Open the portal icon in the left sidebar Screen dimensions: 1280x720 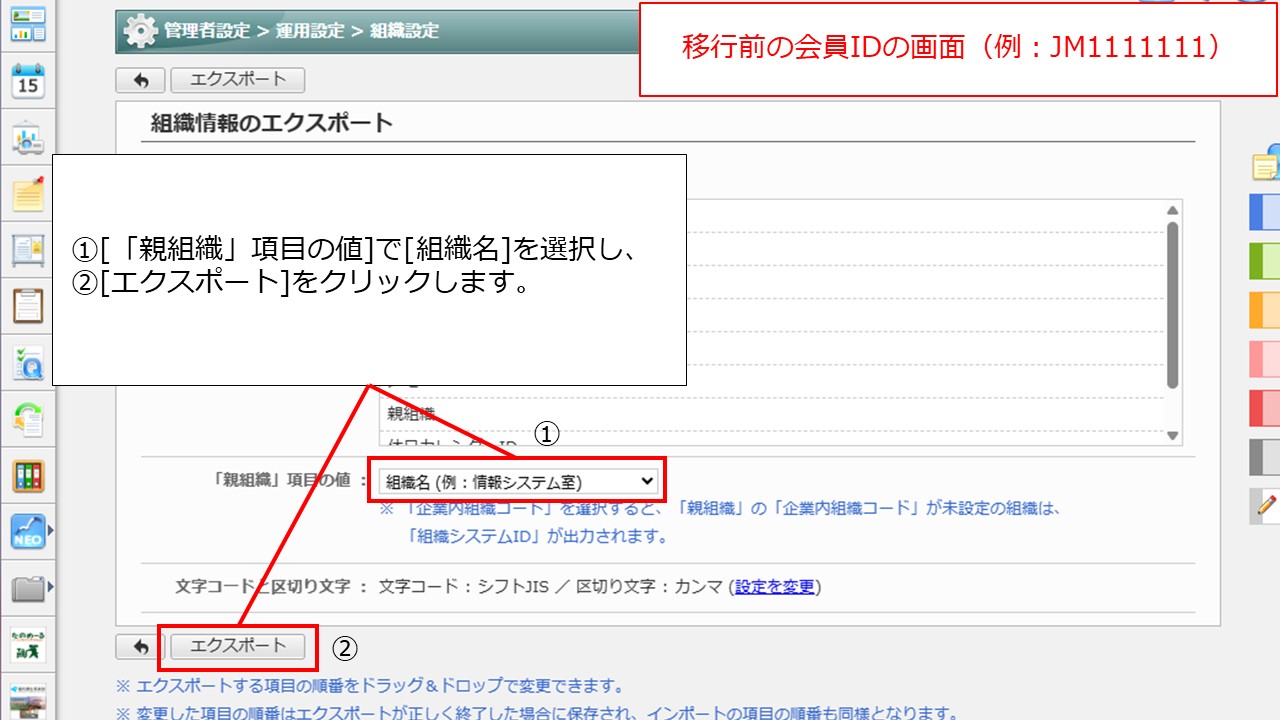pyautogui.click(x=28, y=24)
